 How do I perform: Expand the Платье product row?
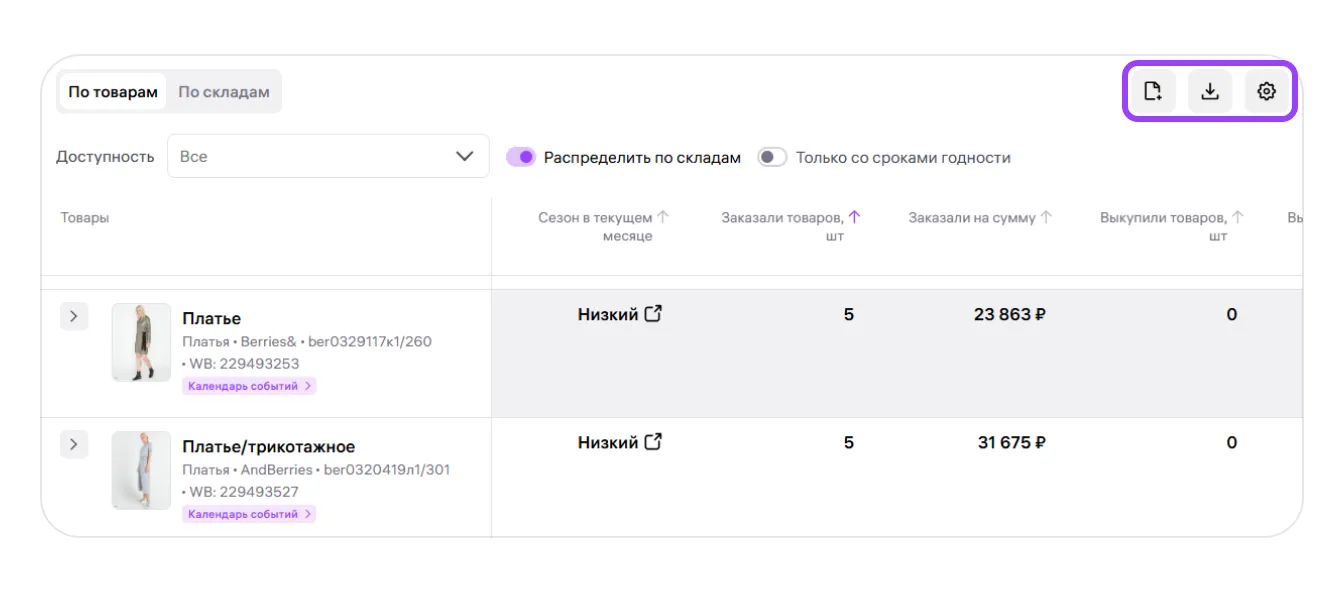(74, 317)
